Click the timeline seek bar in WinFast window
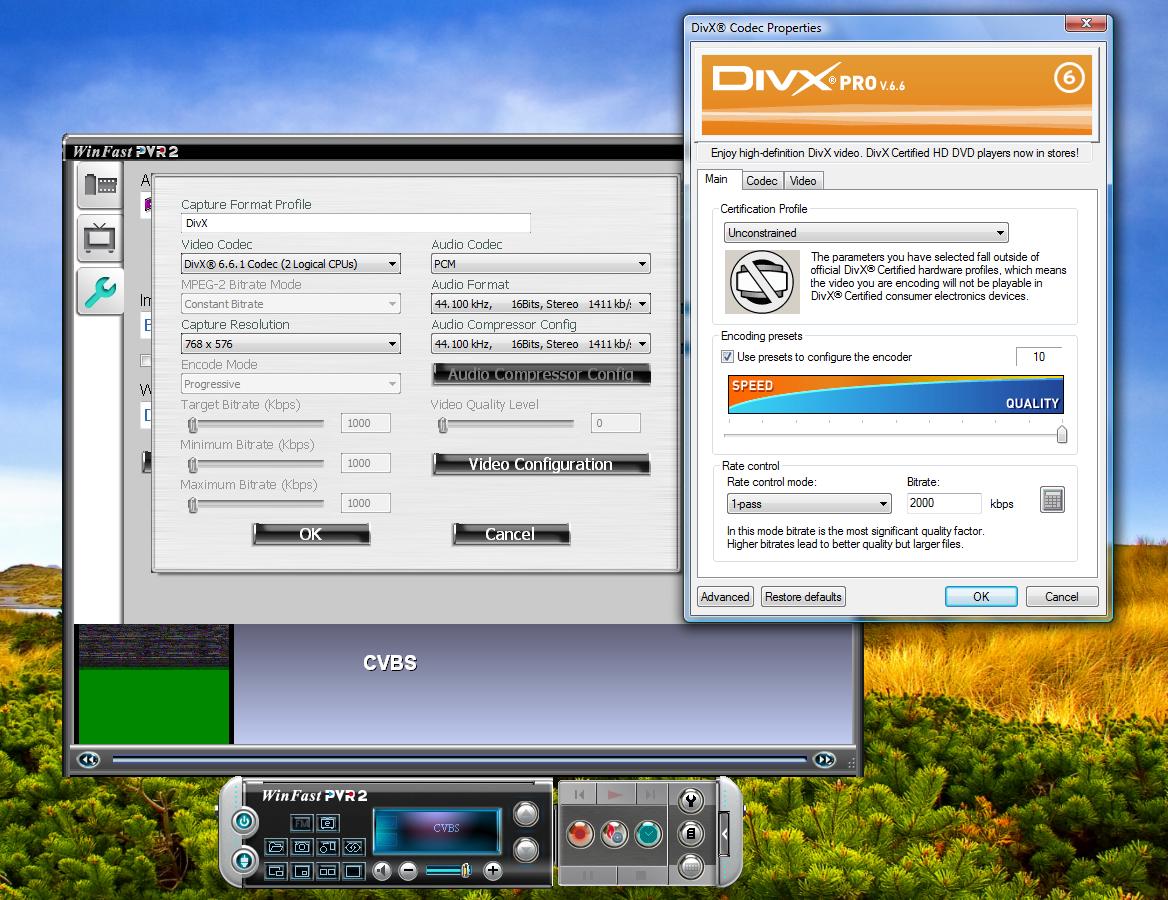 pyautogui.click(x=460, y=760)
